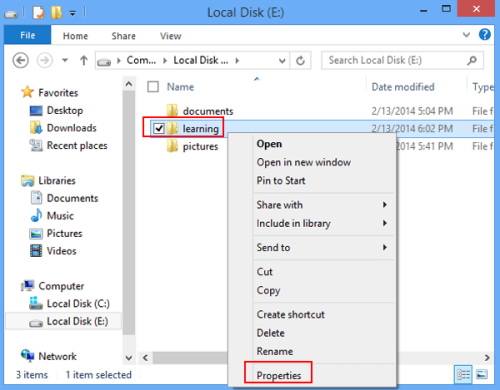Open the Videos library
Screen dimensions: 500x390
click(x=61, y=251)
